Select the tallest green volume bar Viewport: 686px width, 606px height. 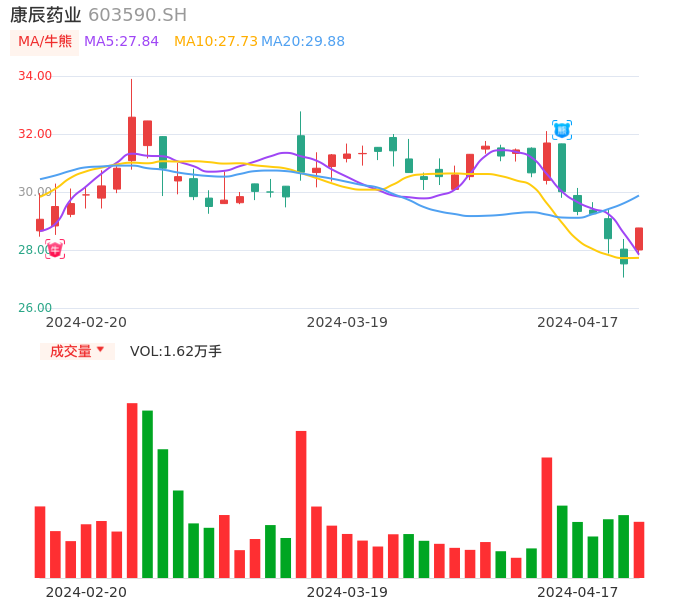(147, 494)
